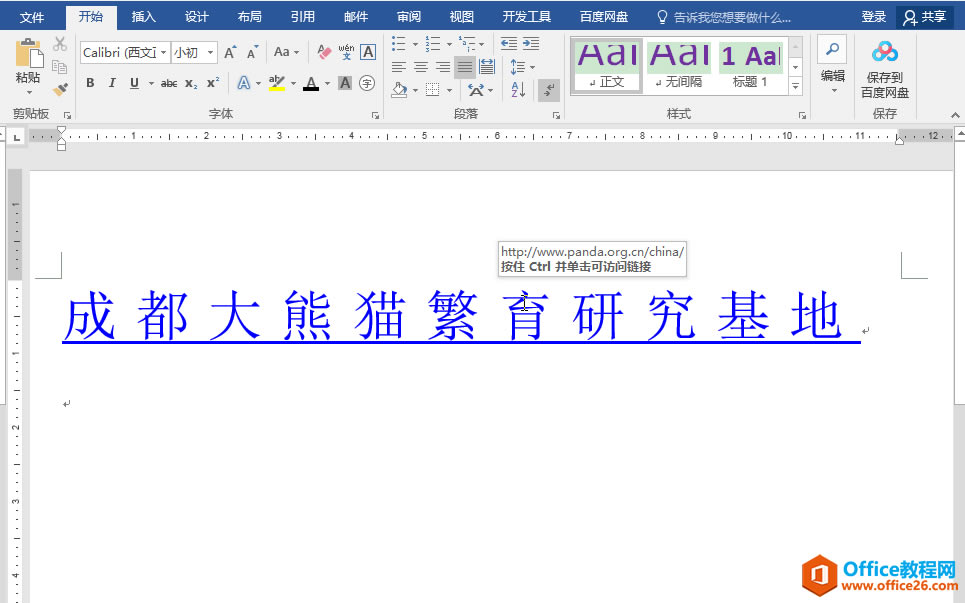Open the lightbulb tell-me search box
The height and width of the screenshot is (603, 965).
point(724,17)
